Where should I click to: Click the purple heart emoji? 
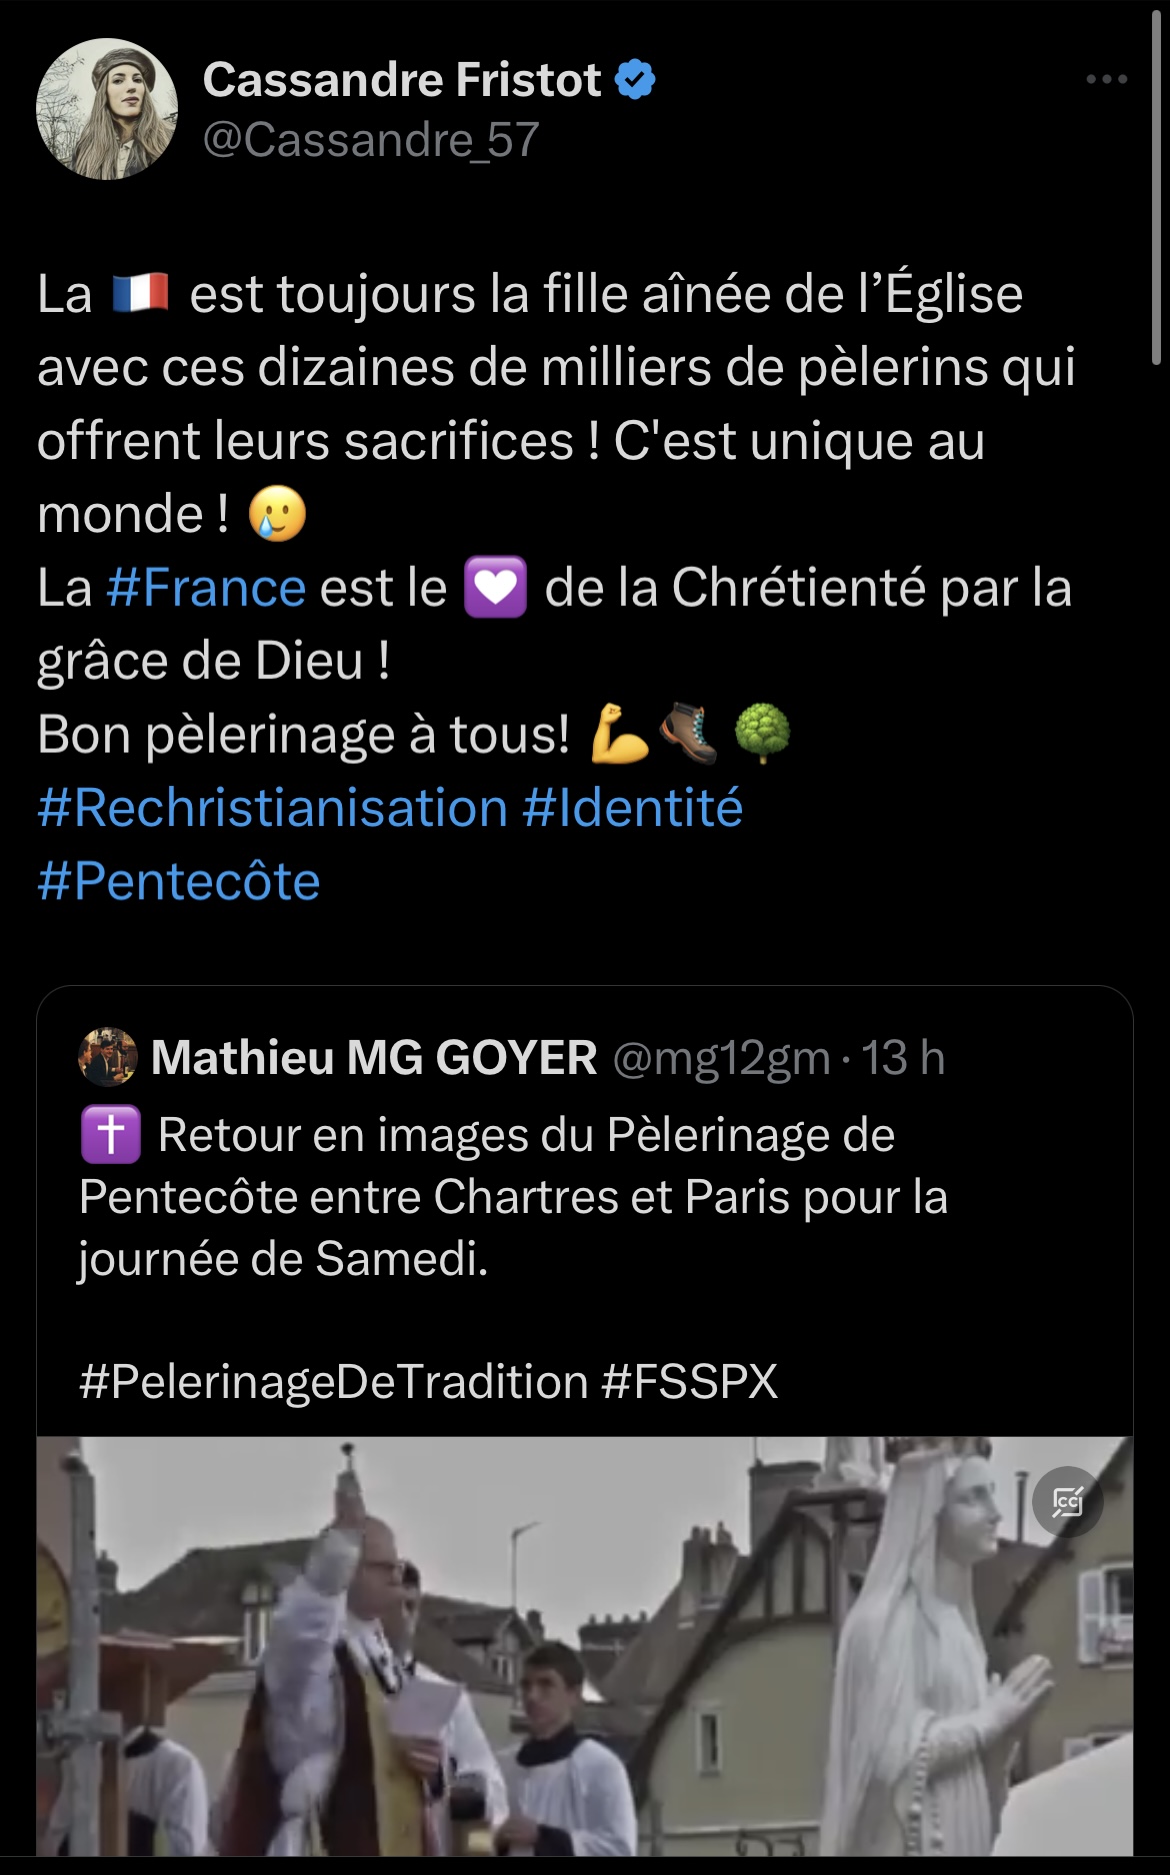click(x=495, y=588)
